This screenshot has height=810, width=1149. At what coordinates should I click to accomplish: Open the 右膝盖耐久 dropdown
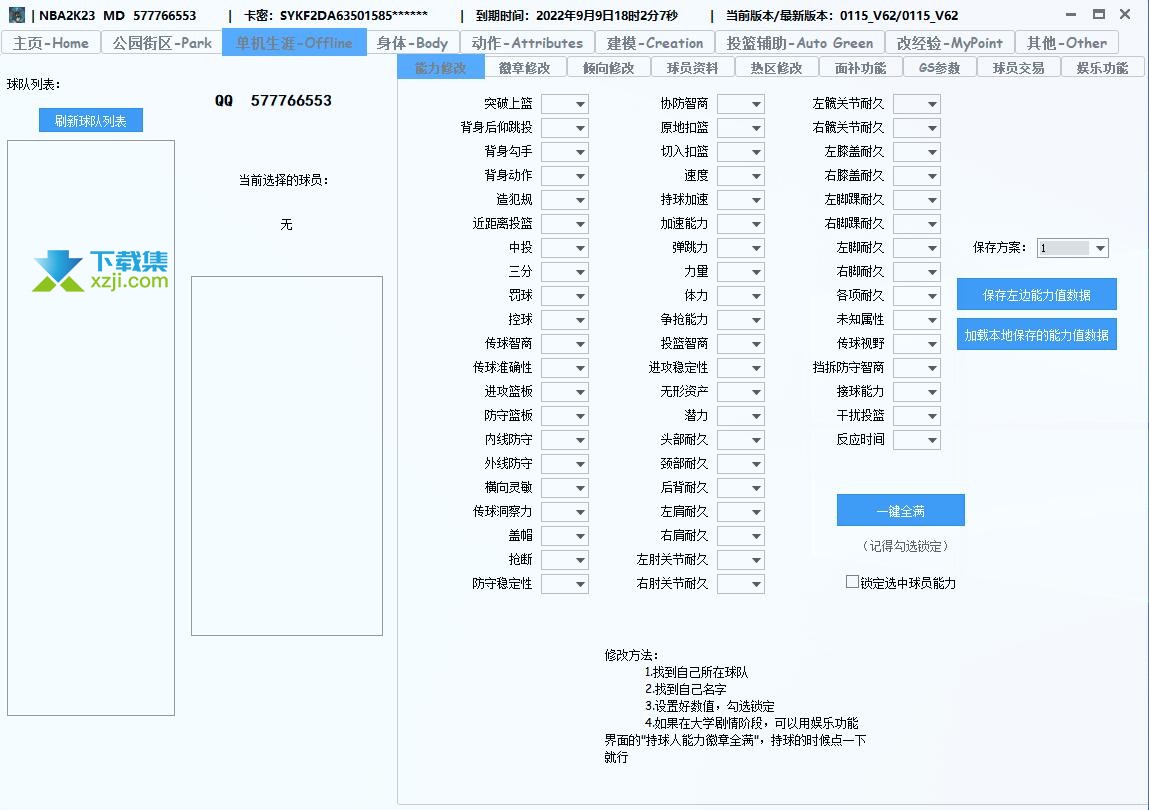(917, 176)
